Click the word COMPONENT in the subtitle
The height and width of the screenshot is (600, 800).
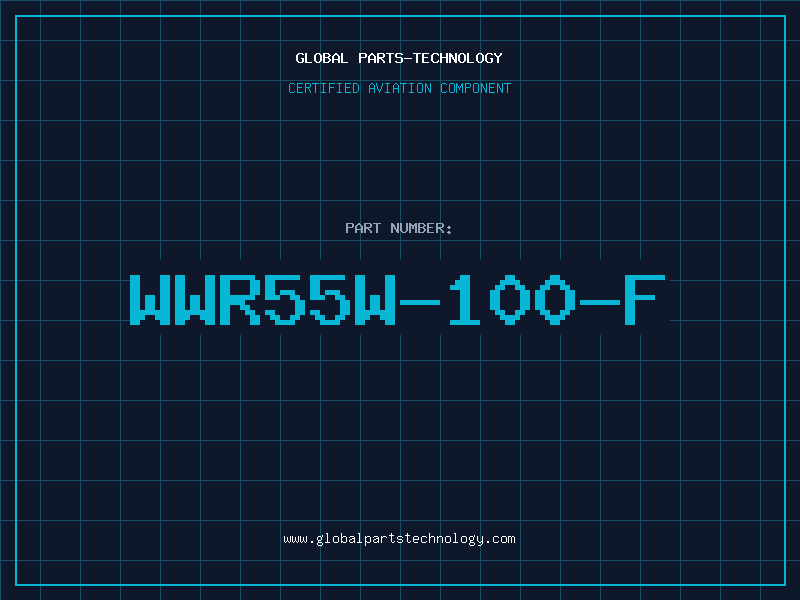pos(476,88)
